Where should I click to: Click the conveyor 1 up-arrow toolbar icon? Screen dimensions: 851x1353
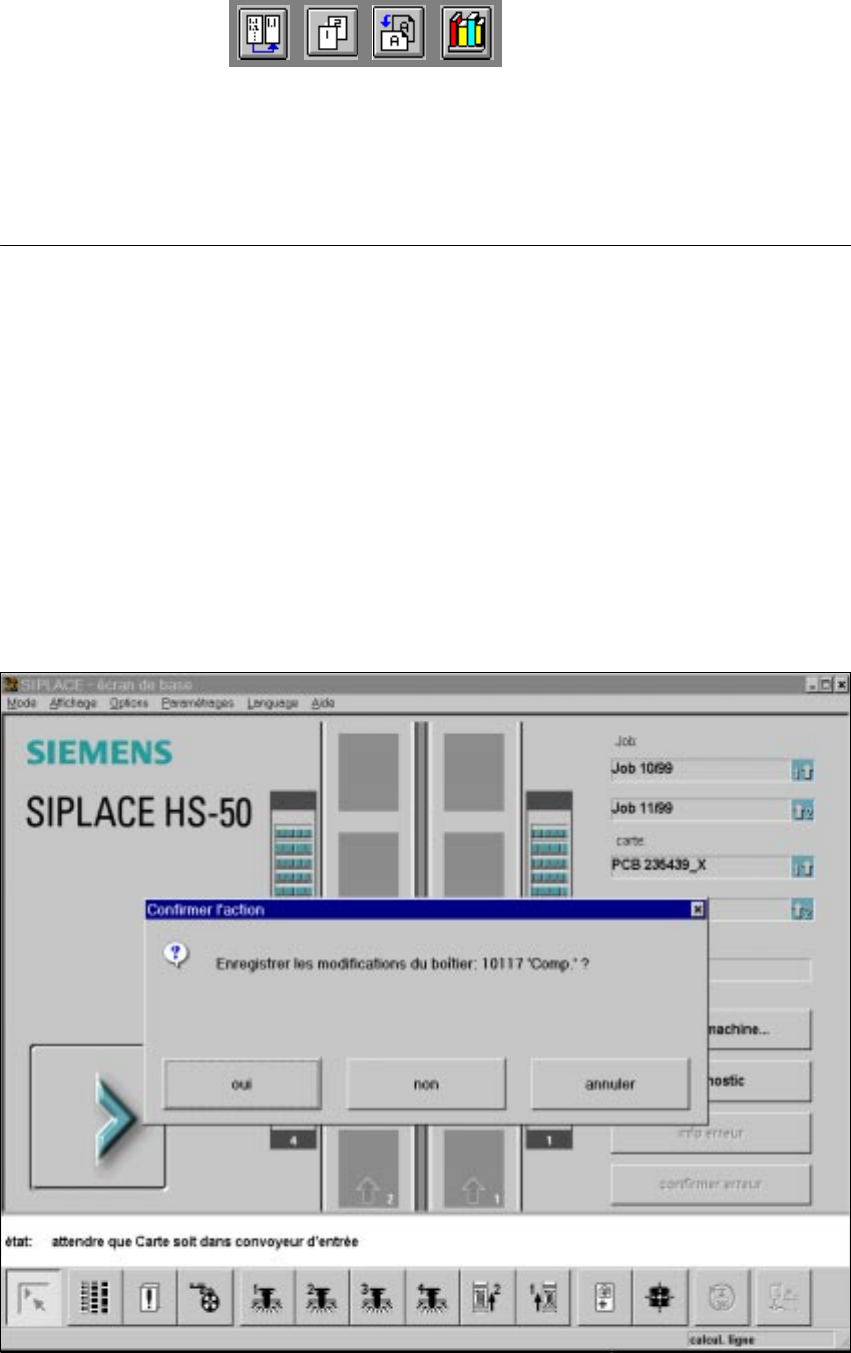tap(541, 1296)
